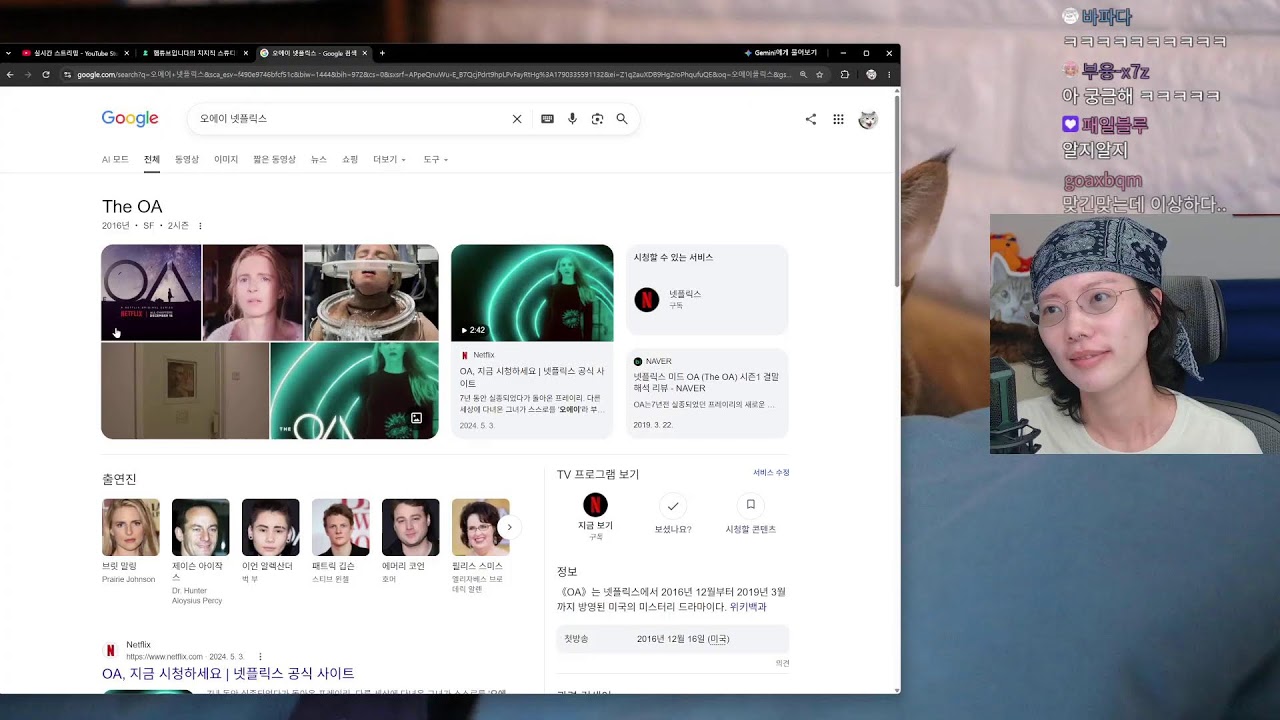Open the options dots beside the netflix.com result

click(260, 657)
